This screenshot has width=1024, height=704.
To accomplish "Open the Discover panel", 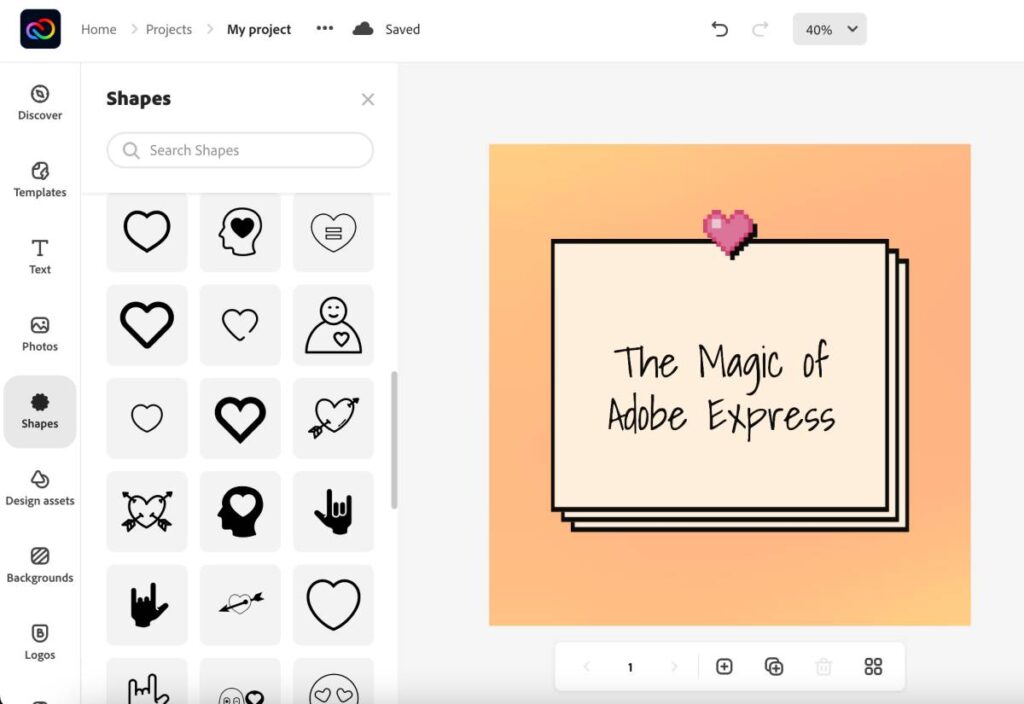I will (x=39, y=104).
